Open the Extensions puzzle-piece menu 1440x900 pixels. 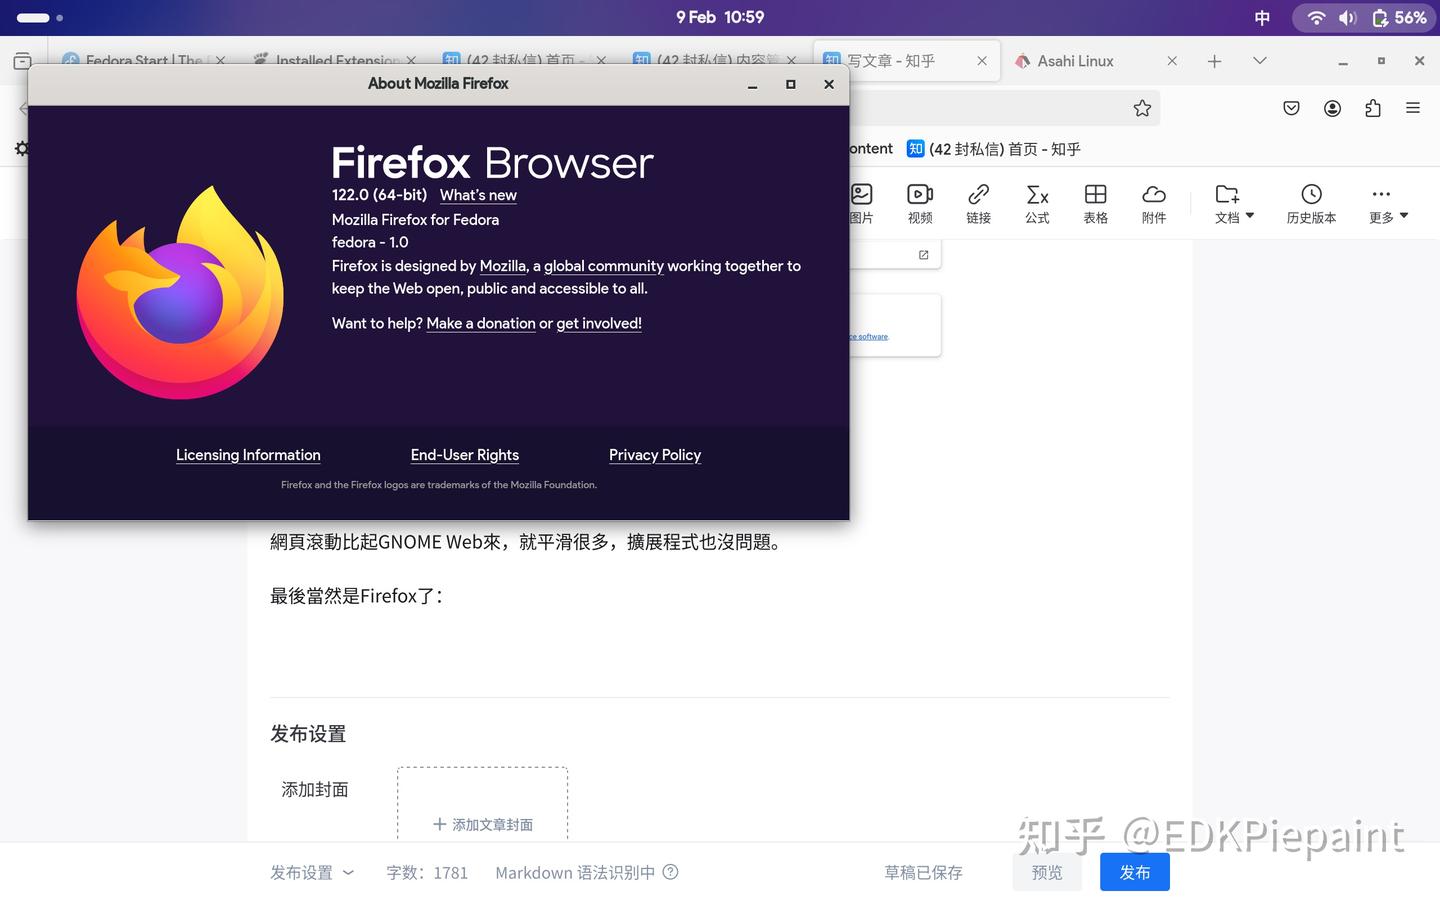tap(1373, 108)
